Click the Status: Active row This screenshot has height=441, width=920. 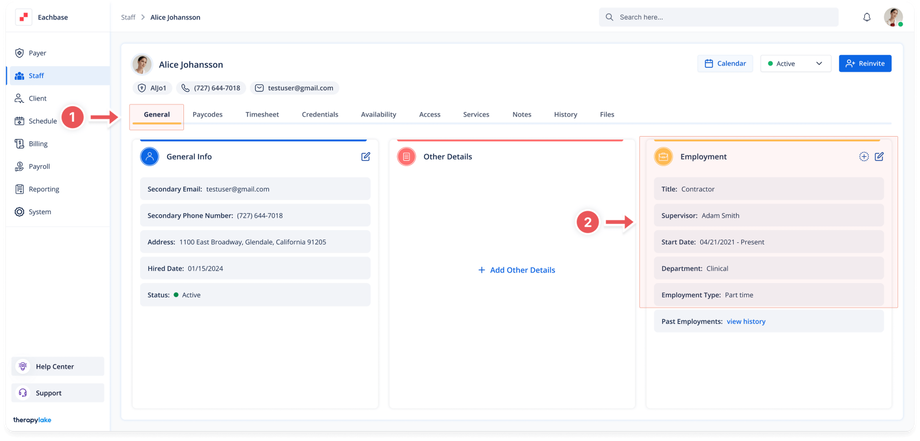point(255,294)
